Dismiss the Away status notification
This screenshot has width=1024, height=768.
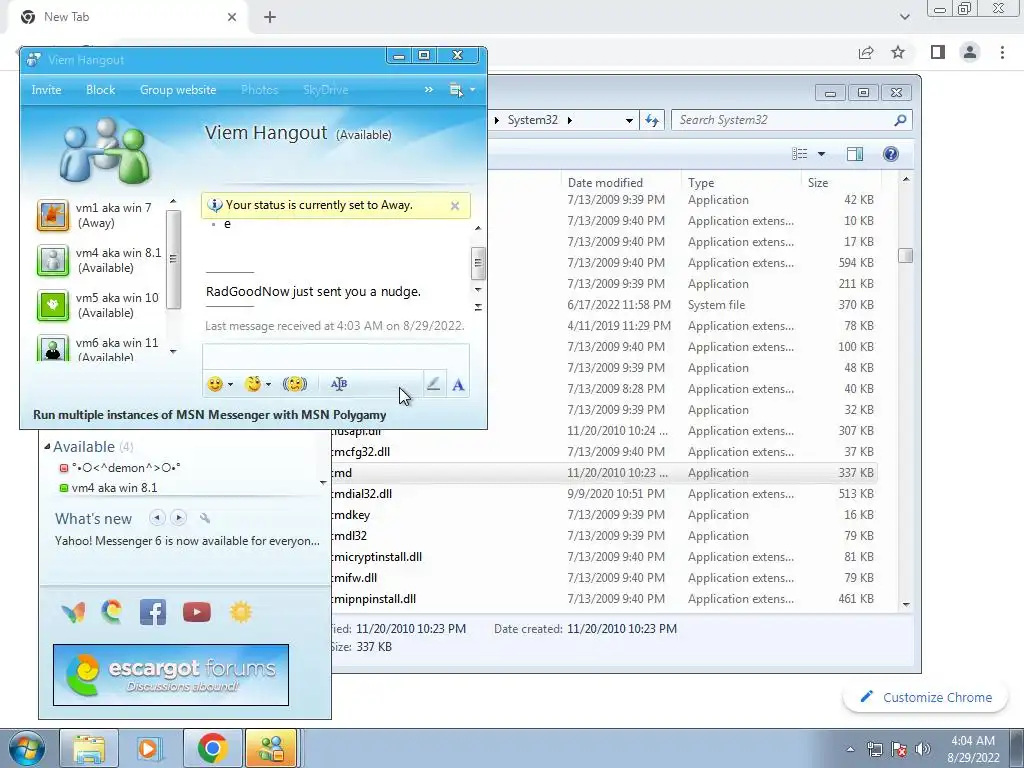tap(455, 206)
